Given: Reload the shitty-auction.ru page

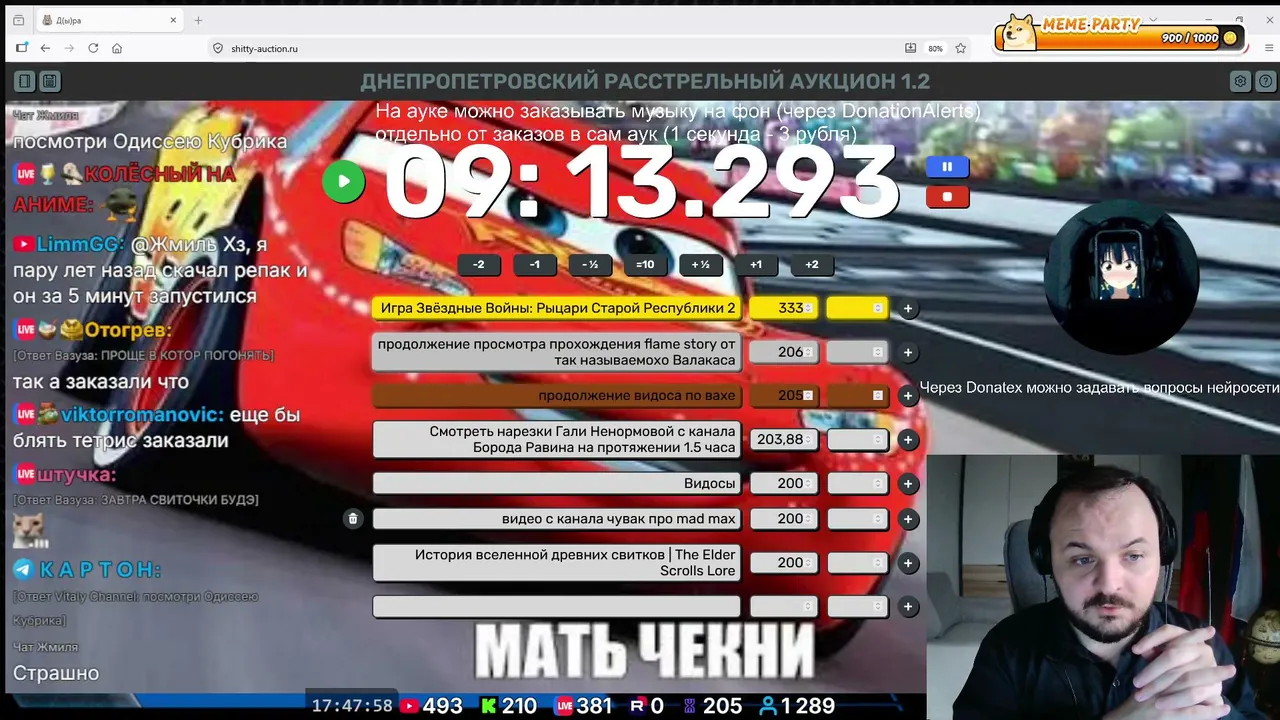Looking at the screenshot, I should click(x=93, y=48).
